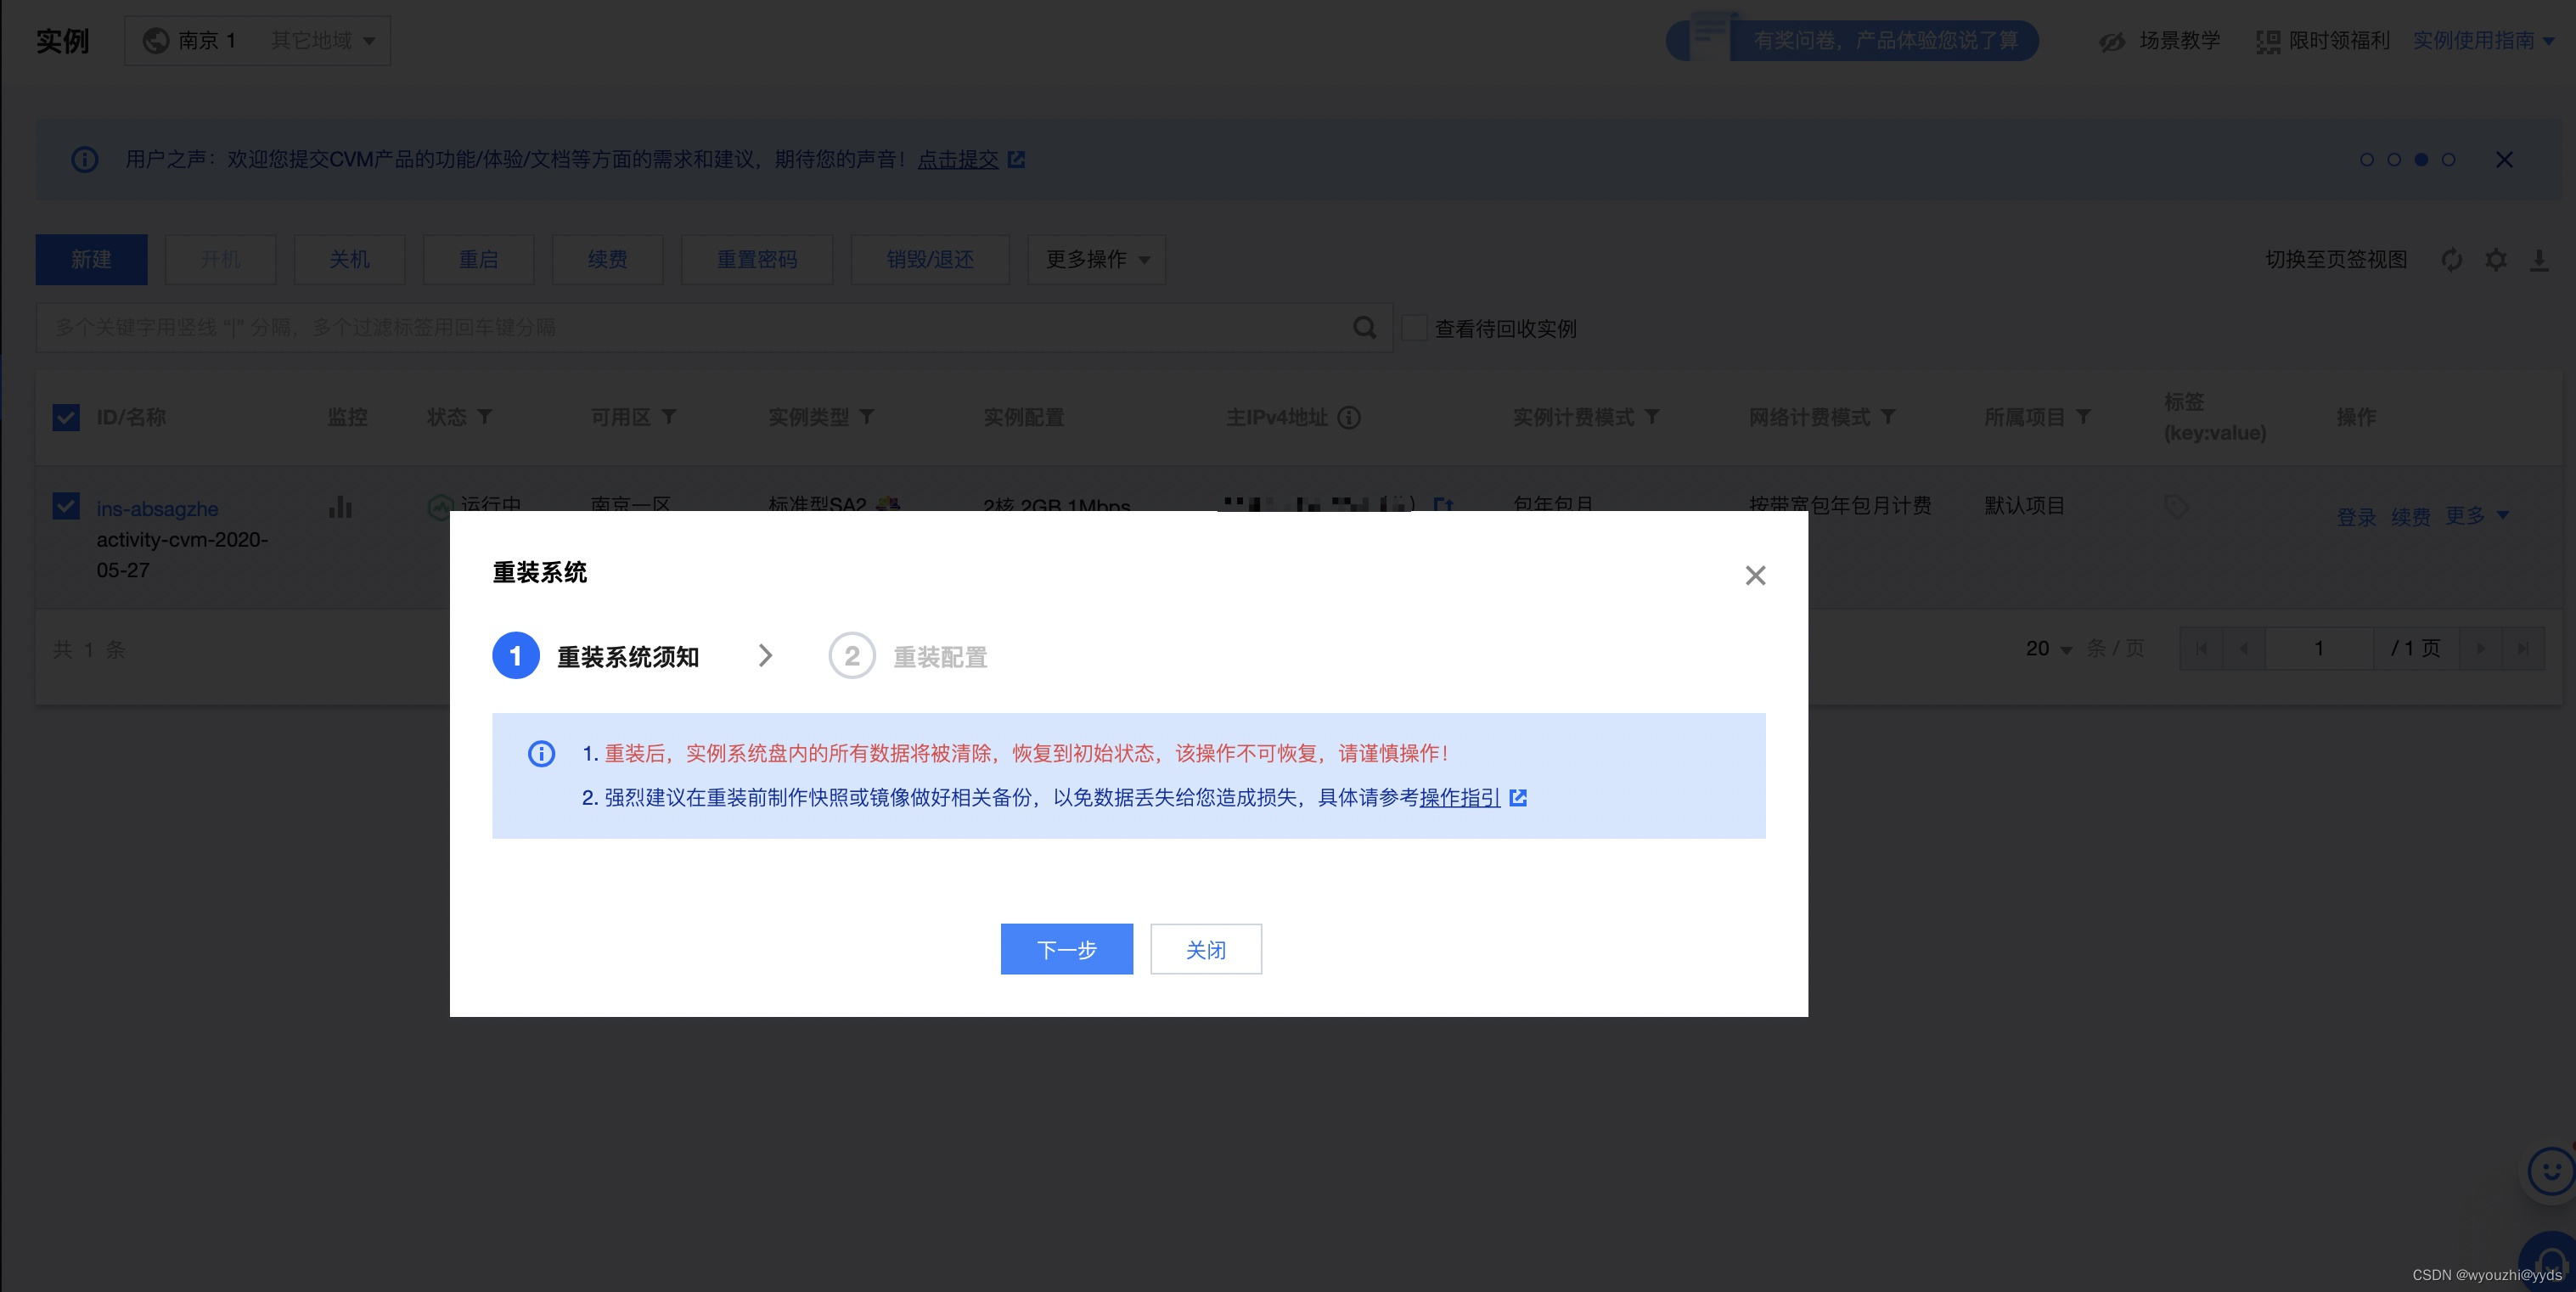Click the page number input field
The image size is (2576, 1292).
click(2318, 648)
